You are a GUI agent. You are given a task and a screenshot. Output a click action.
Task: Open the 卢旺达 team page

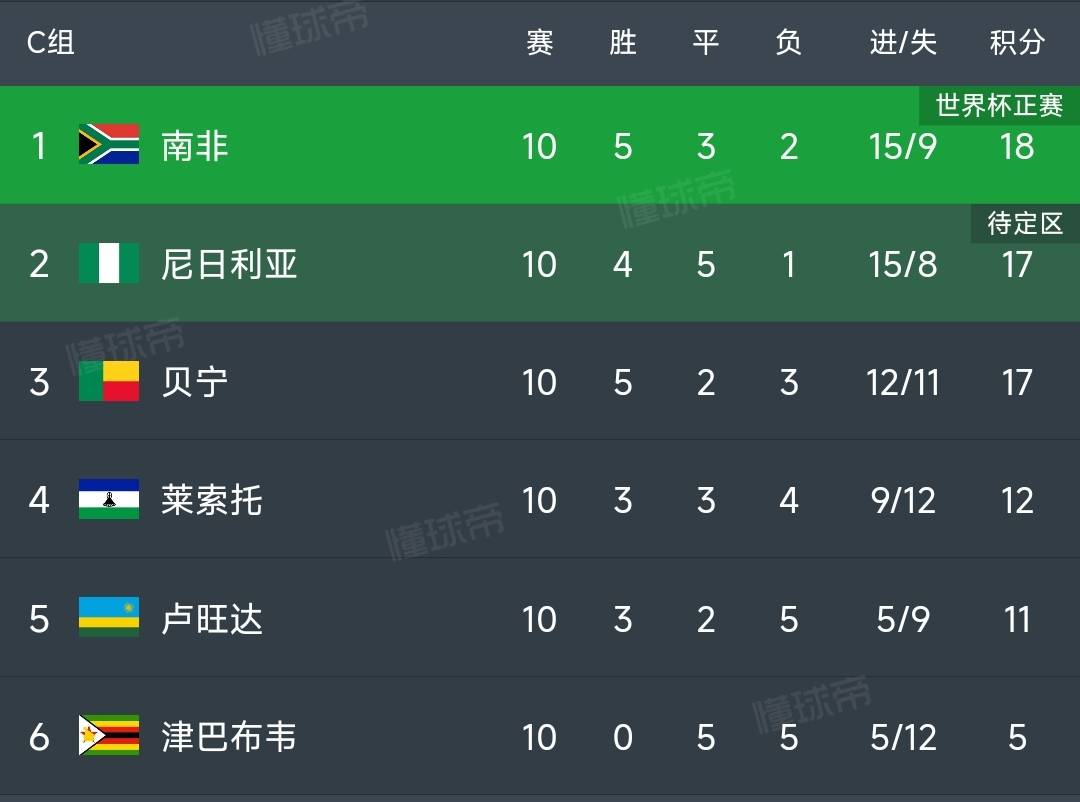pos(212,619)
